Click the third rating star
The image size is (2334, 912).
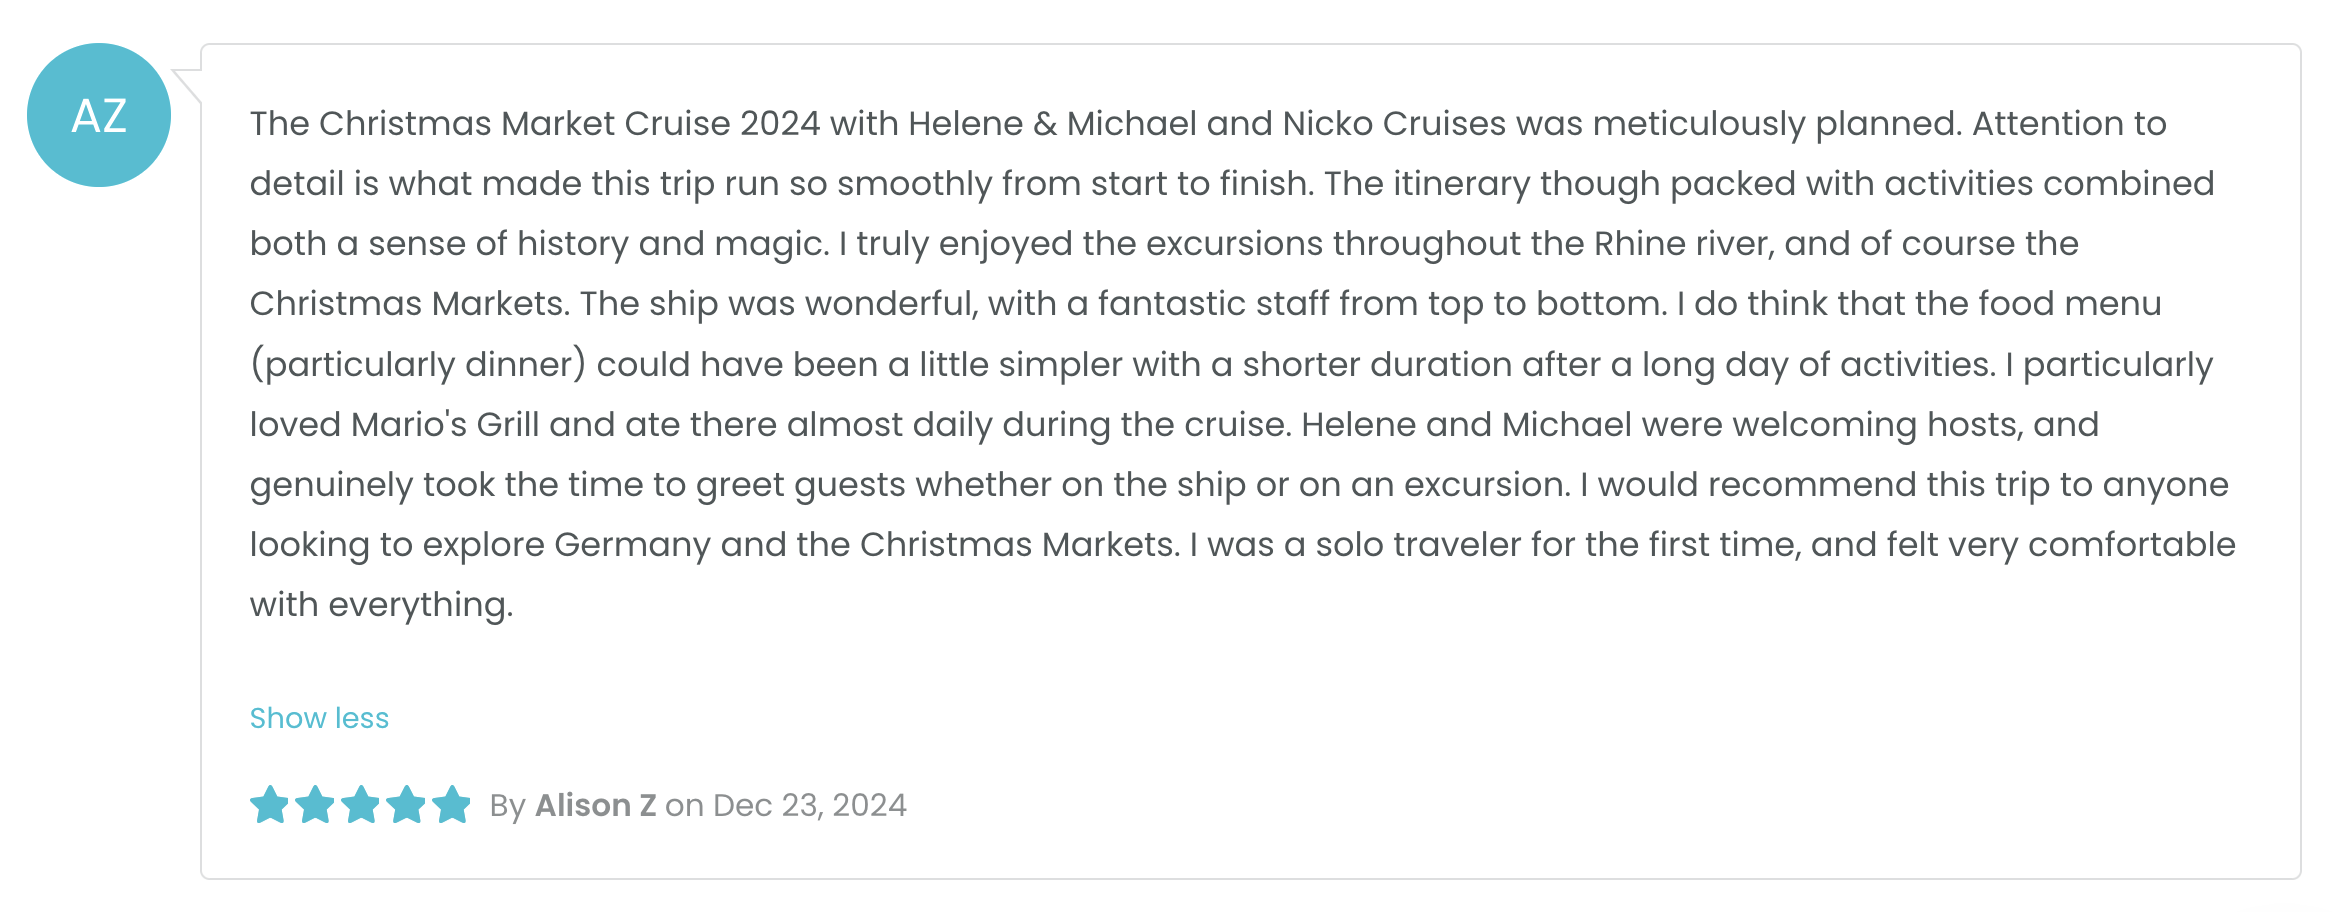coord(361,805)
